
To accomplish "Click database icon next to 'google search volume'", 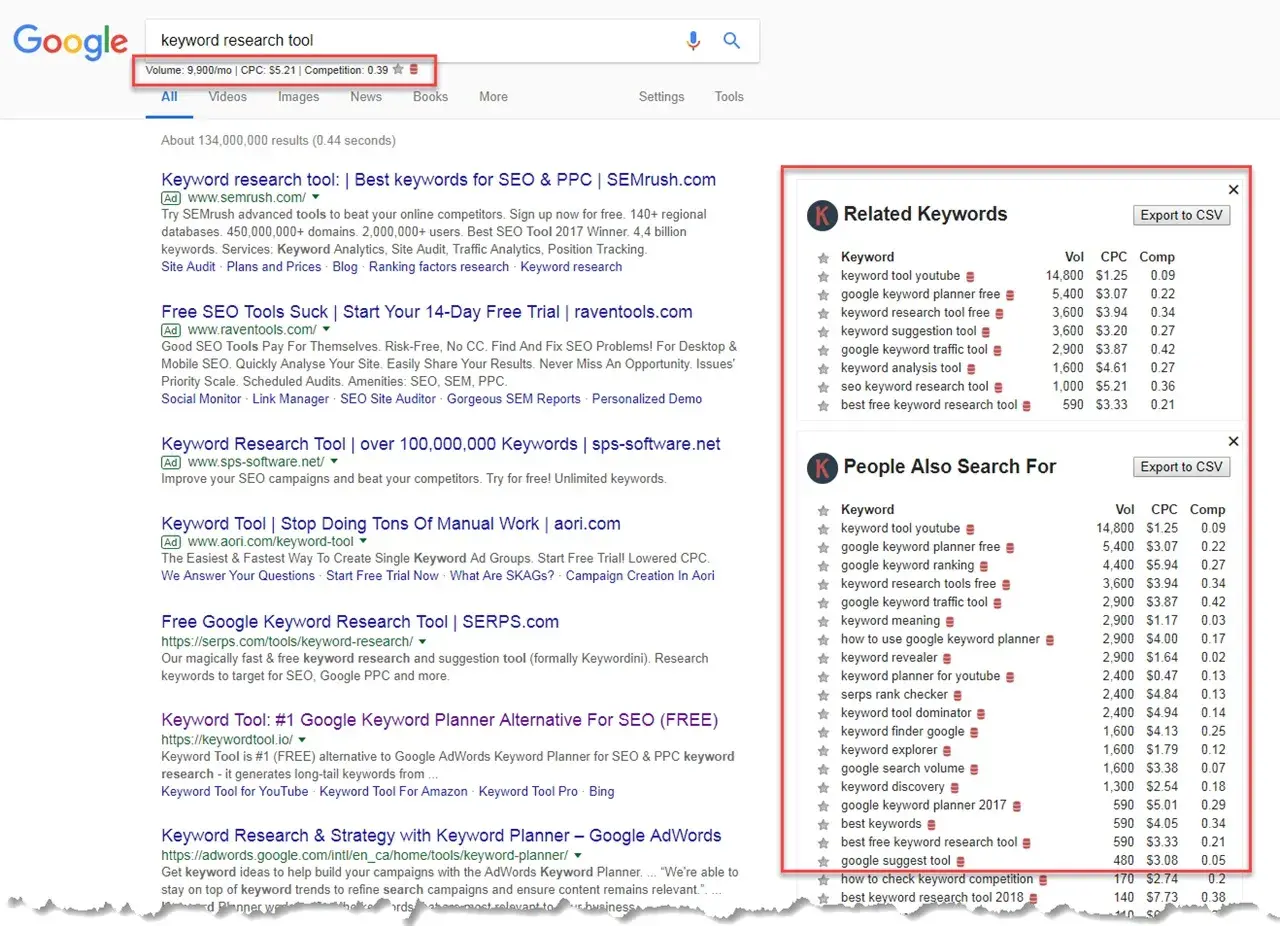I will 975,769.
